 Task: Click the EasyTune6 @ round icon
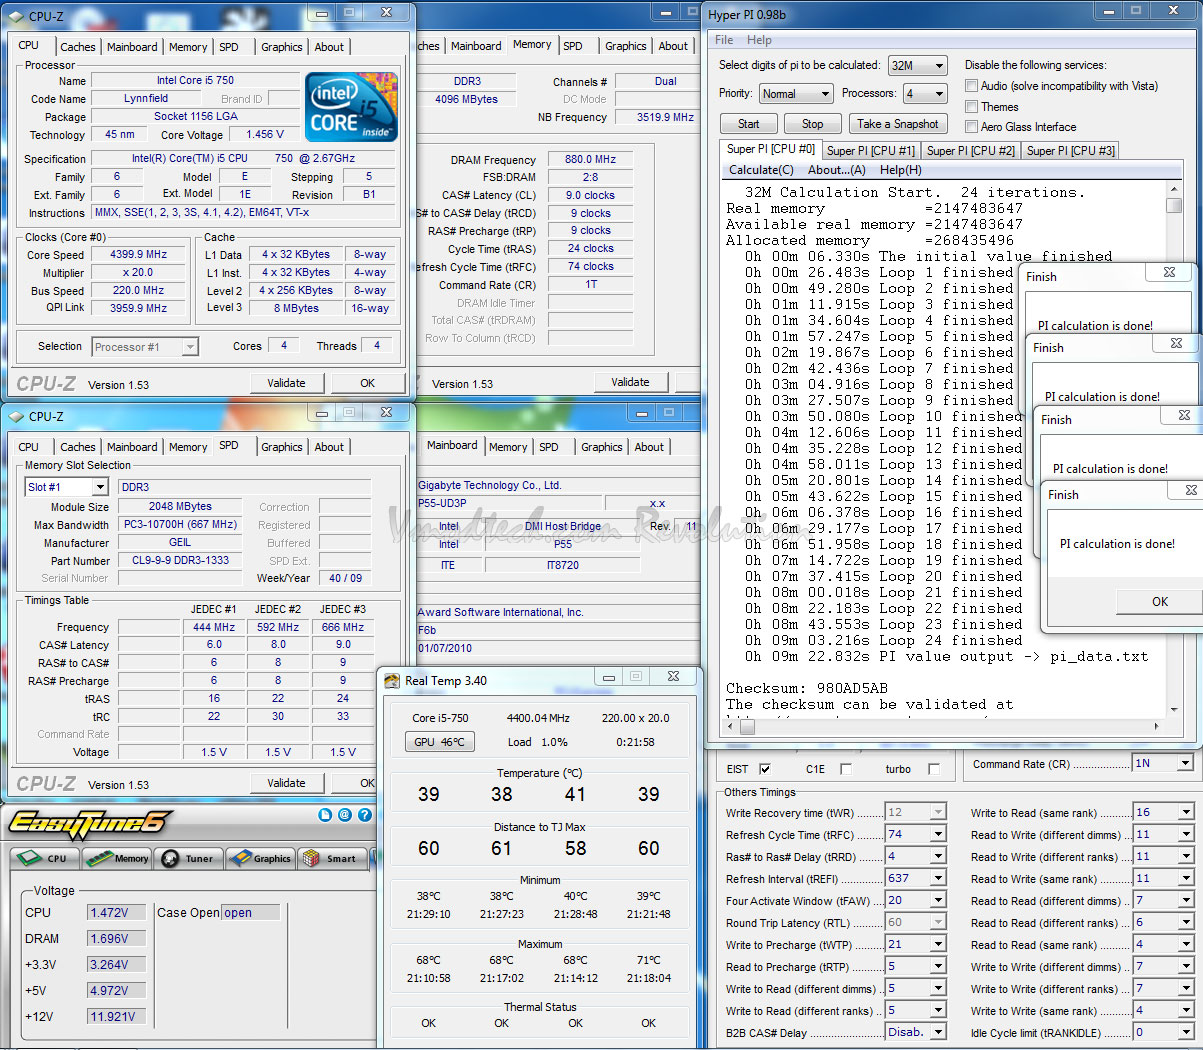click(345, 815)
